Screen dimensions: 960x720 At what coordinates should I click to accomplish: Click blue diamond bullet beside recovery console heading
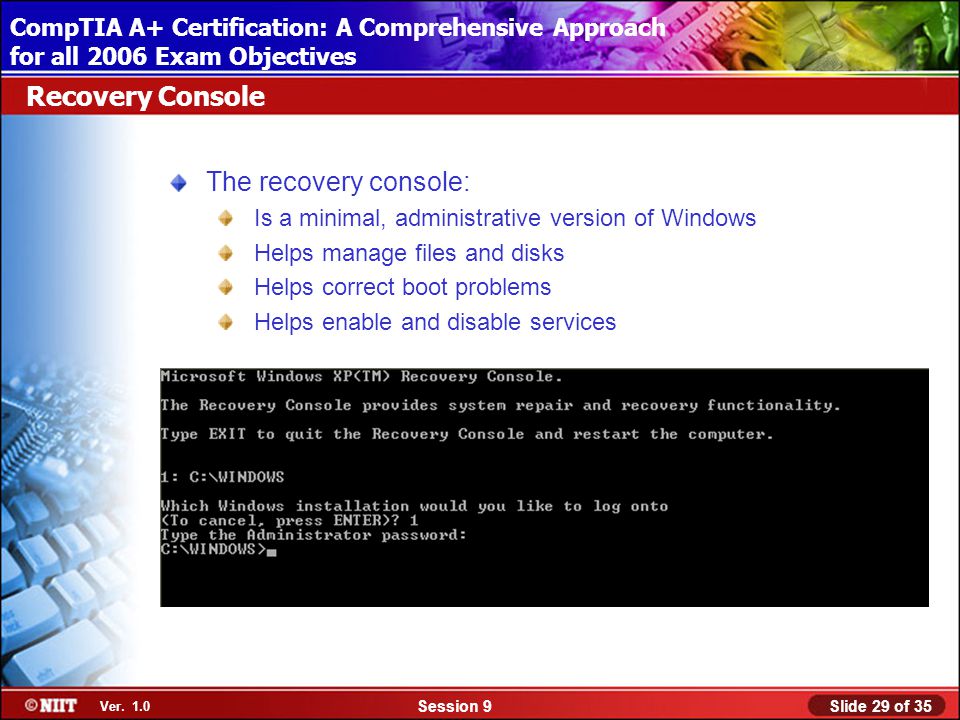(x=179, y=182)
